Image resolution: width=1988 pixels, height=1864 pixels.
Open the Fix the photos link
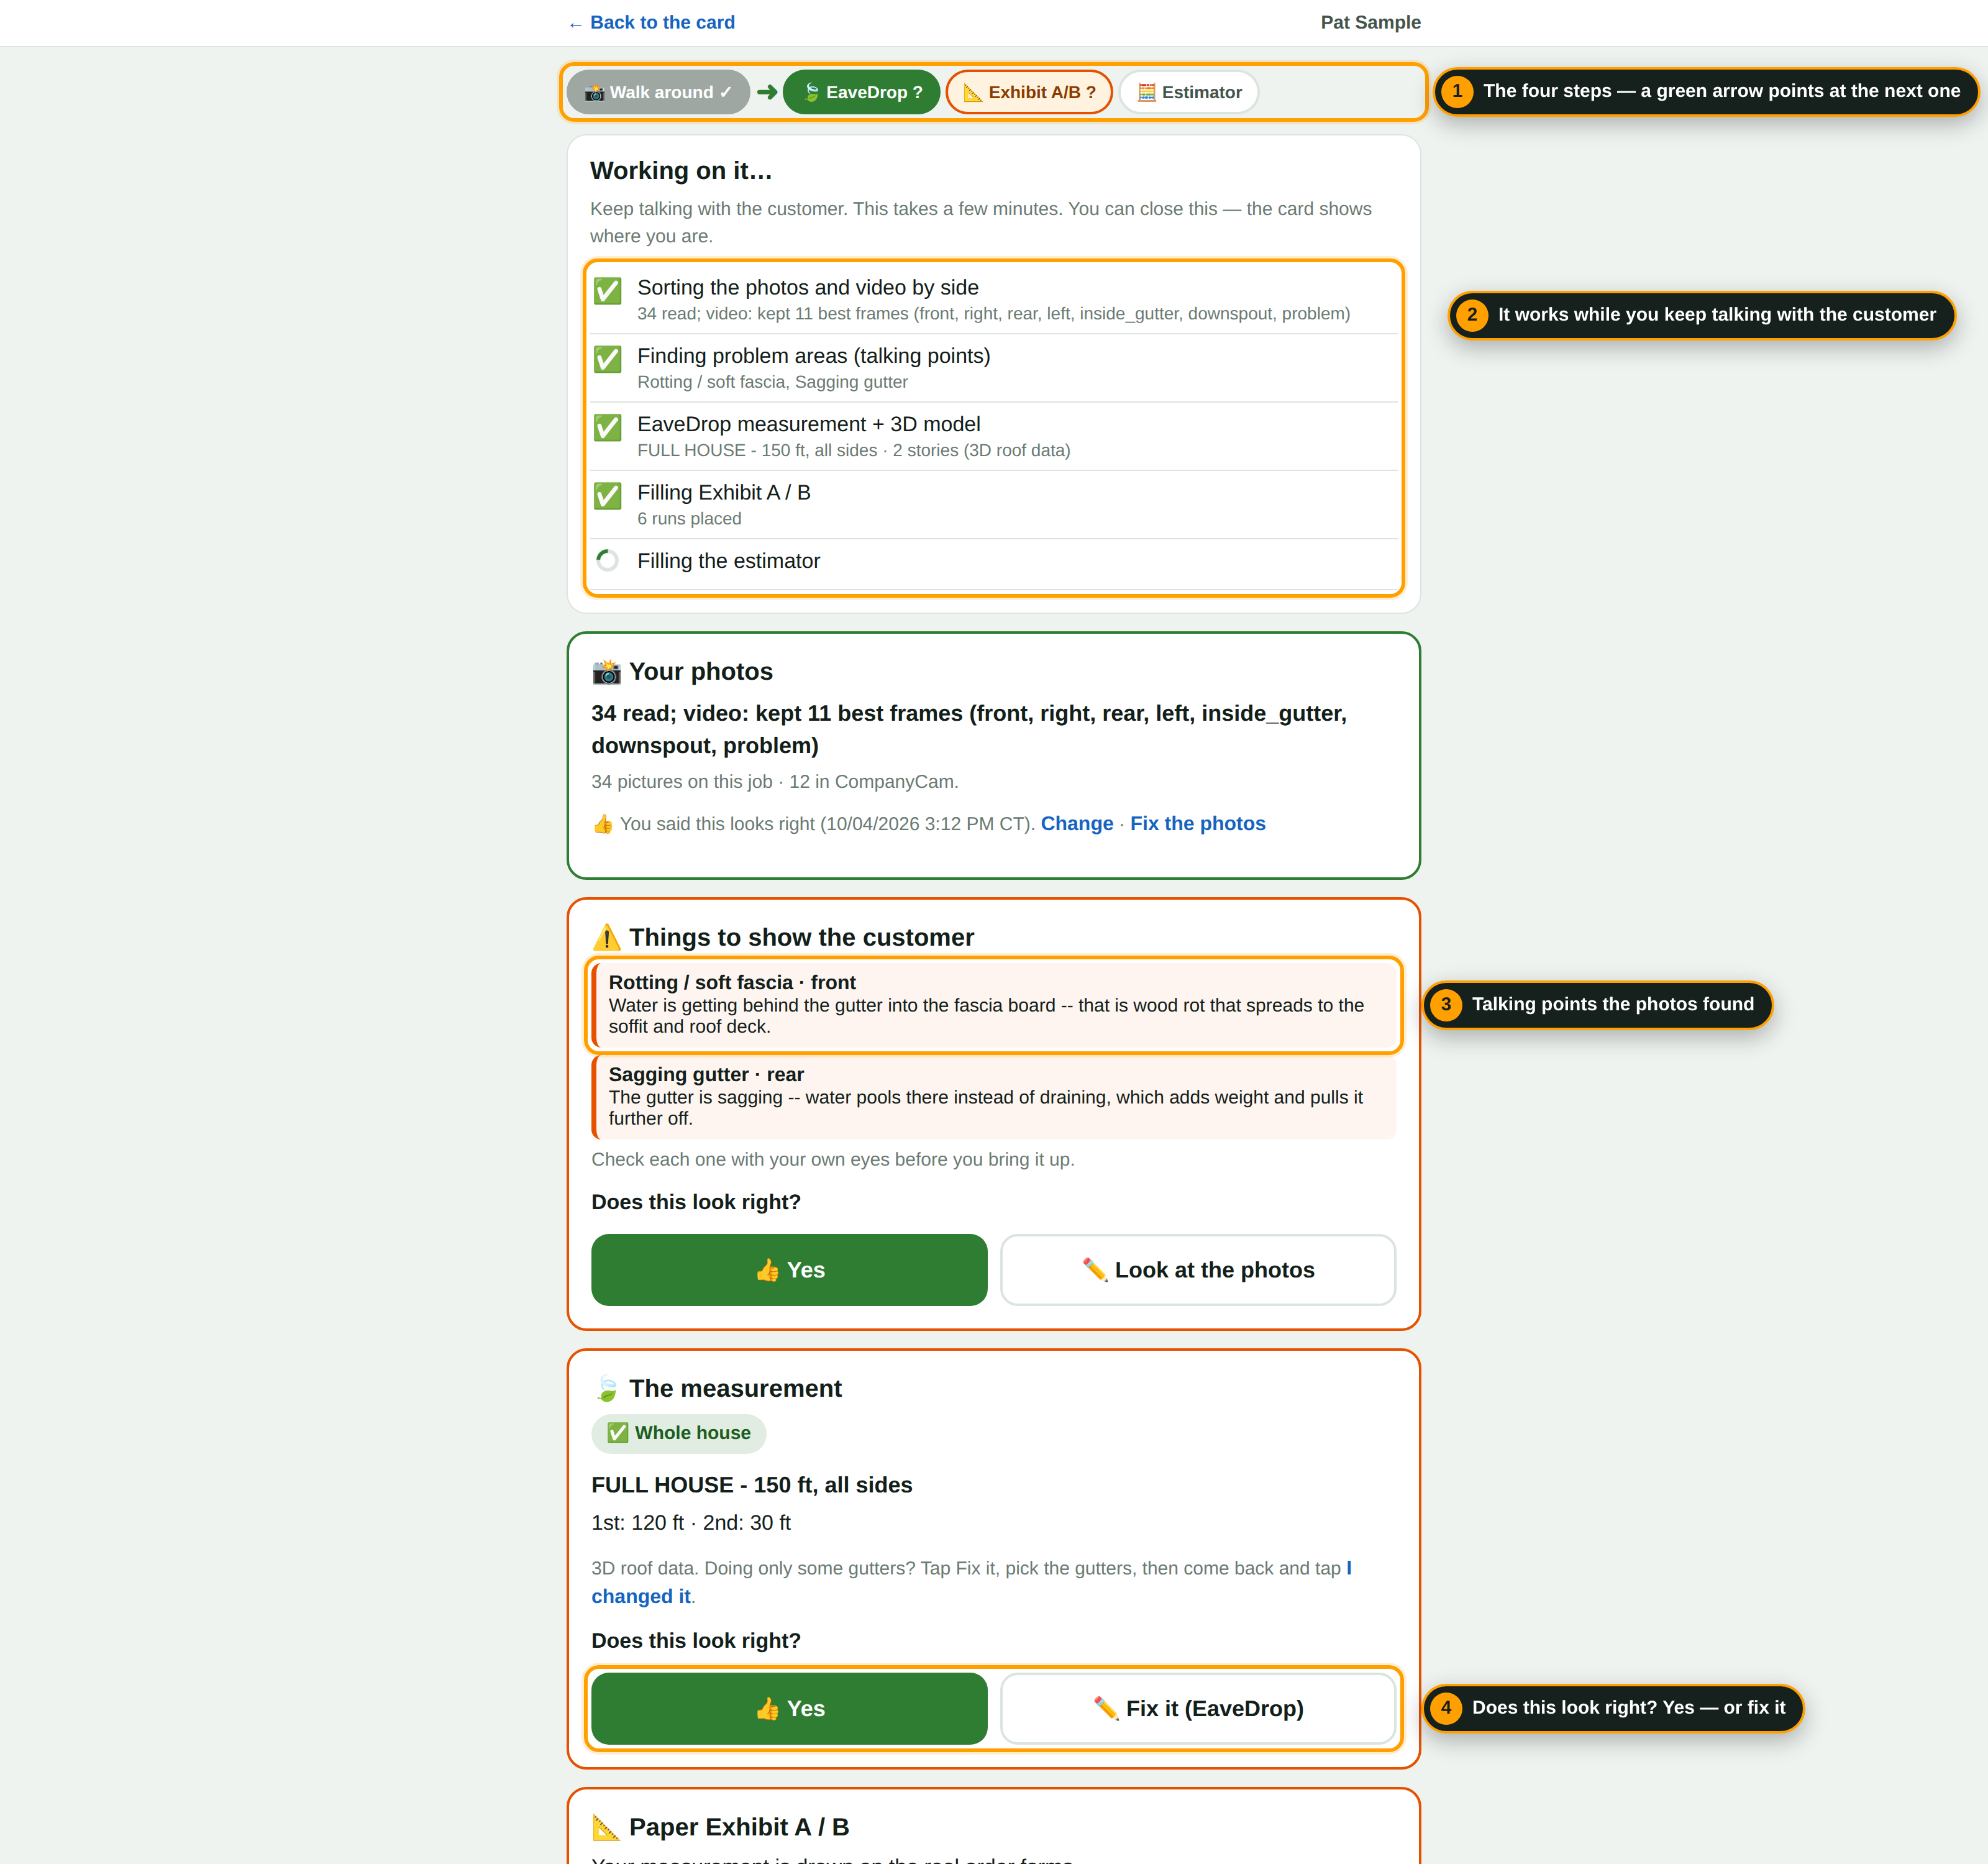pyautogui.click(x=1198, y=824)
